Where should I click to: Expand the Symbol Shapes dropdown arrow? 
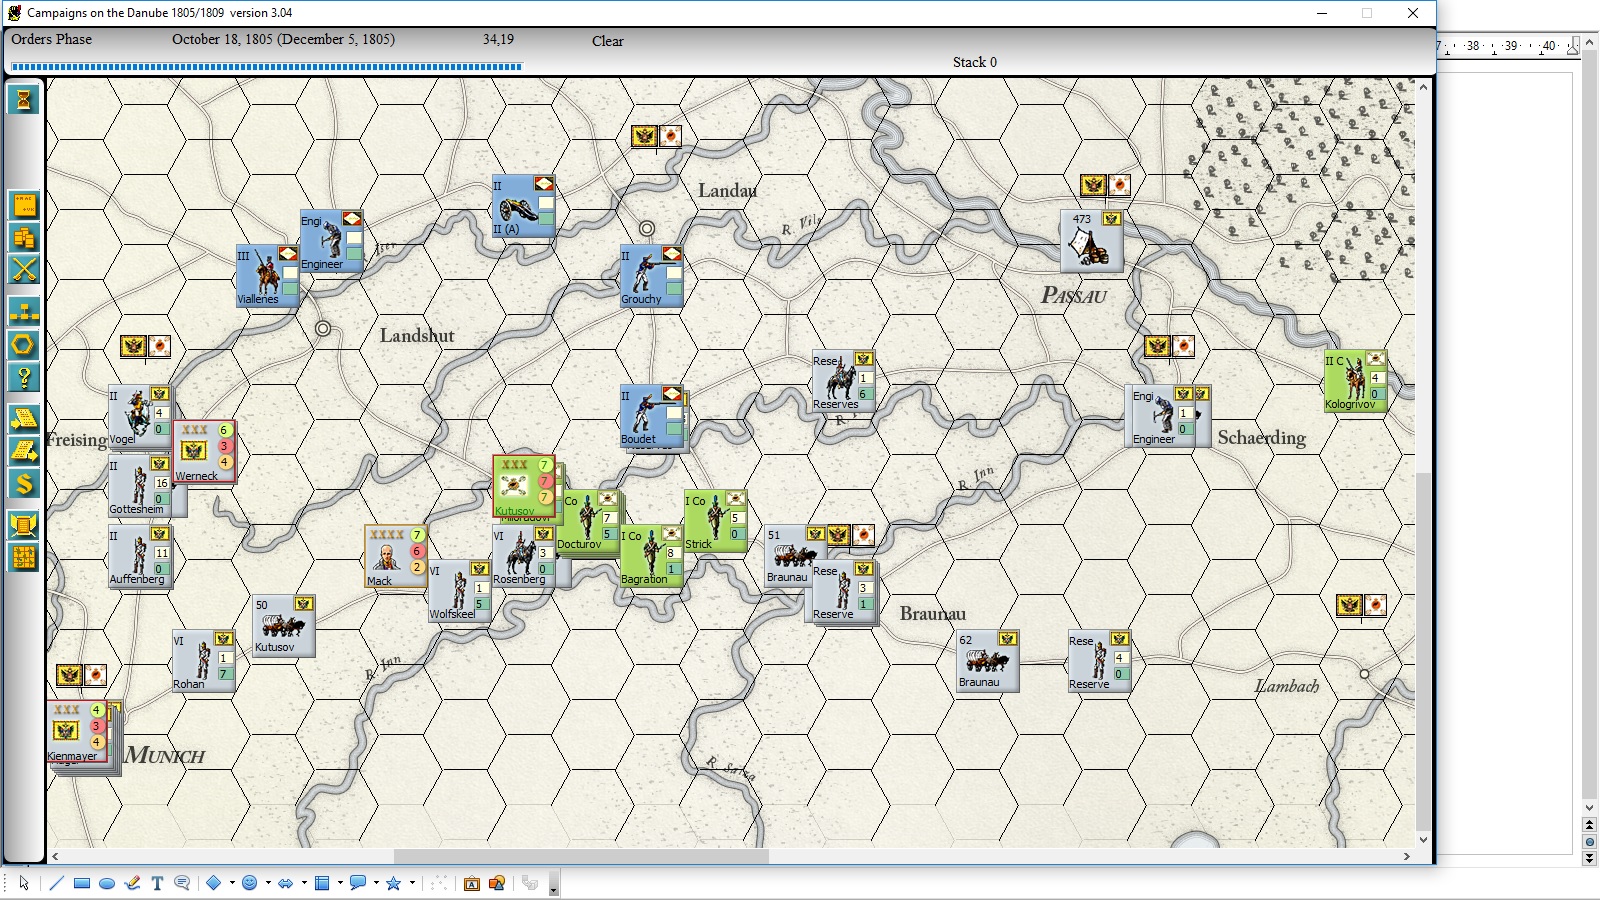point(268,883)
